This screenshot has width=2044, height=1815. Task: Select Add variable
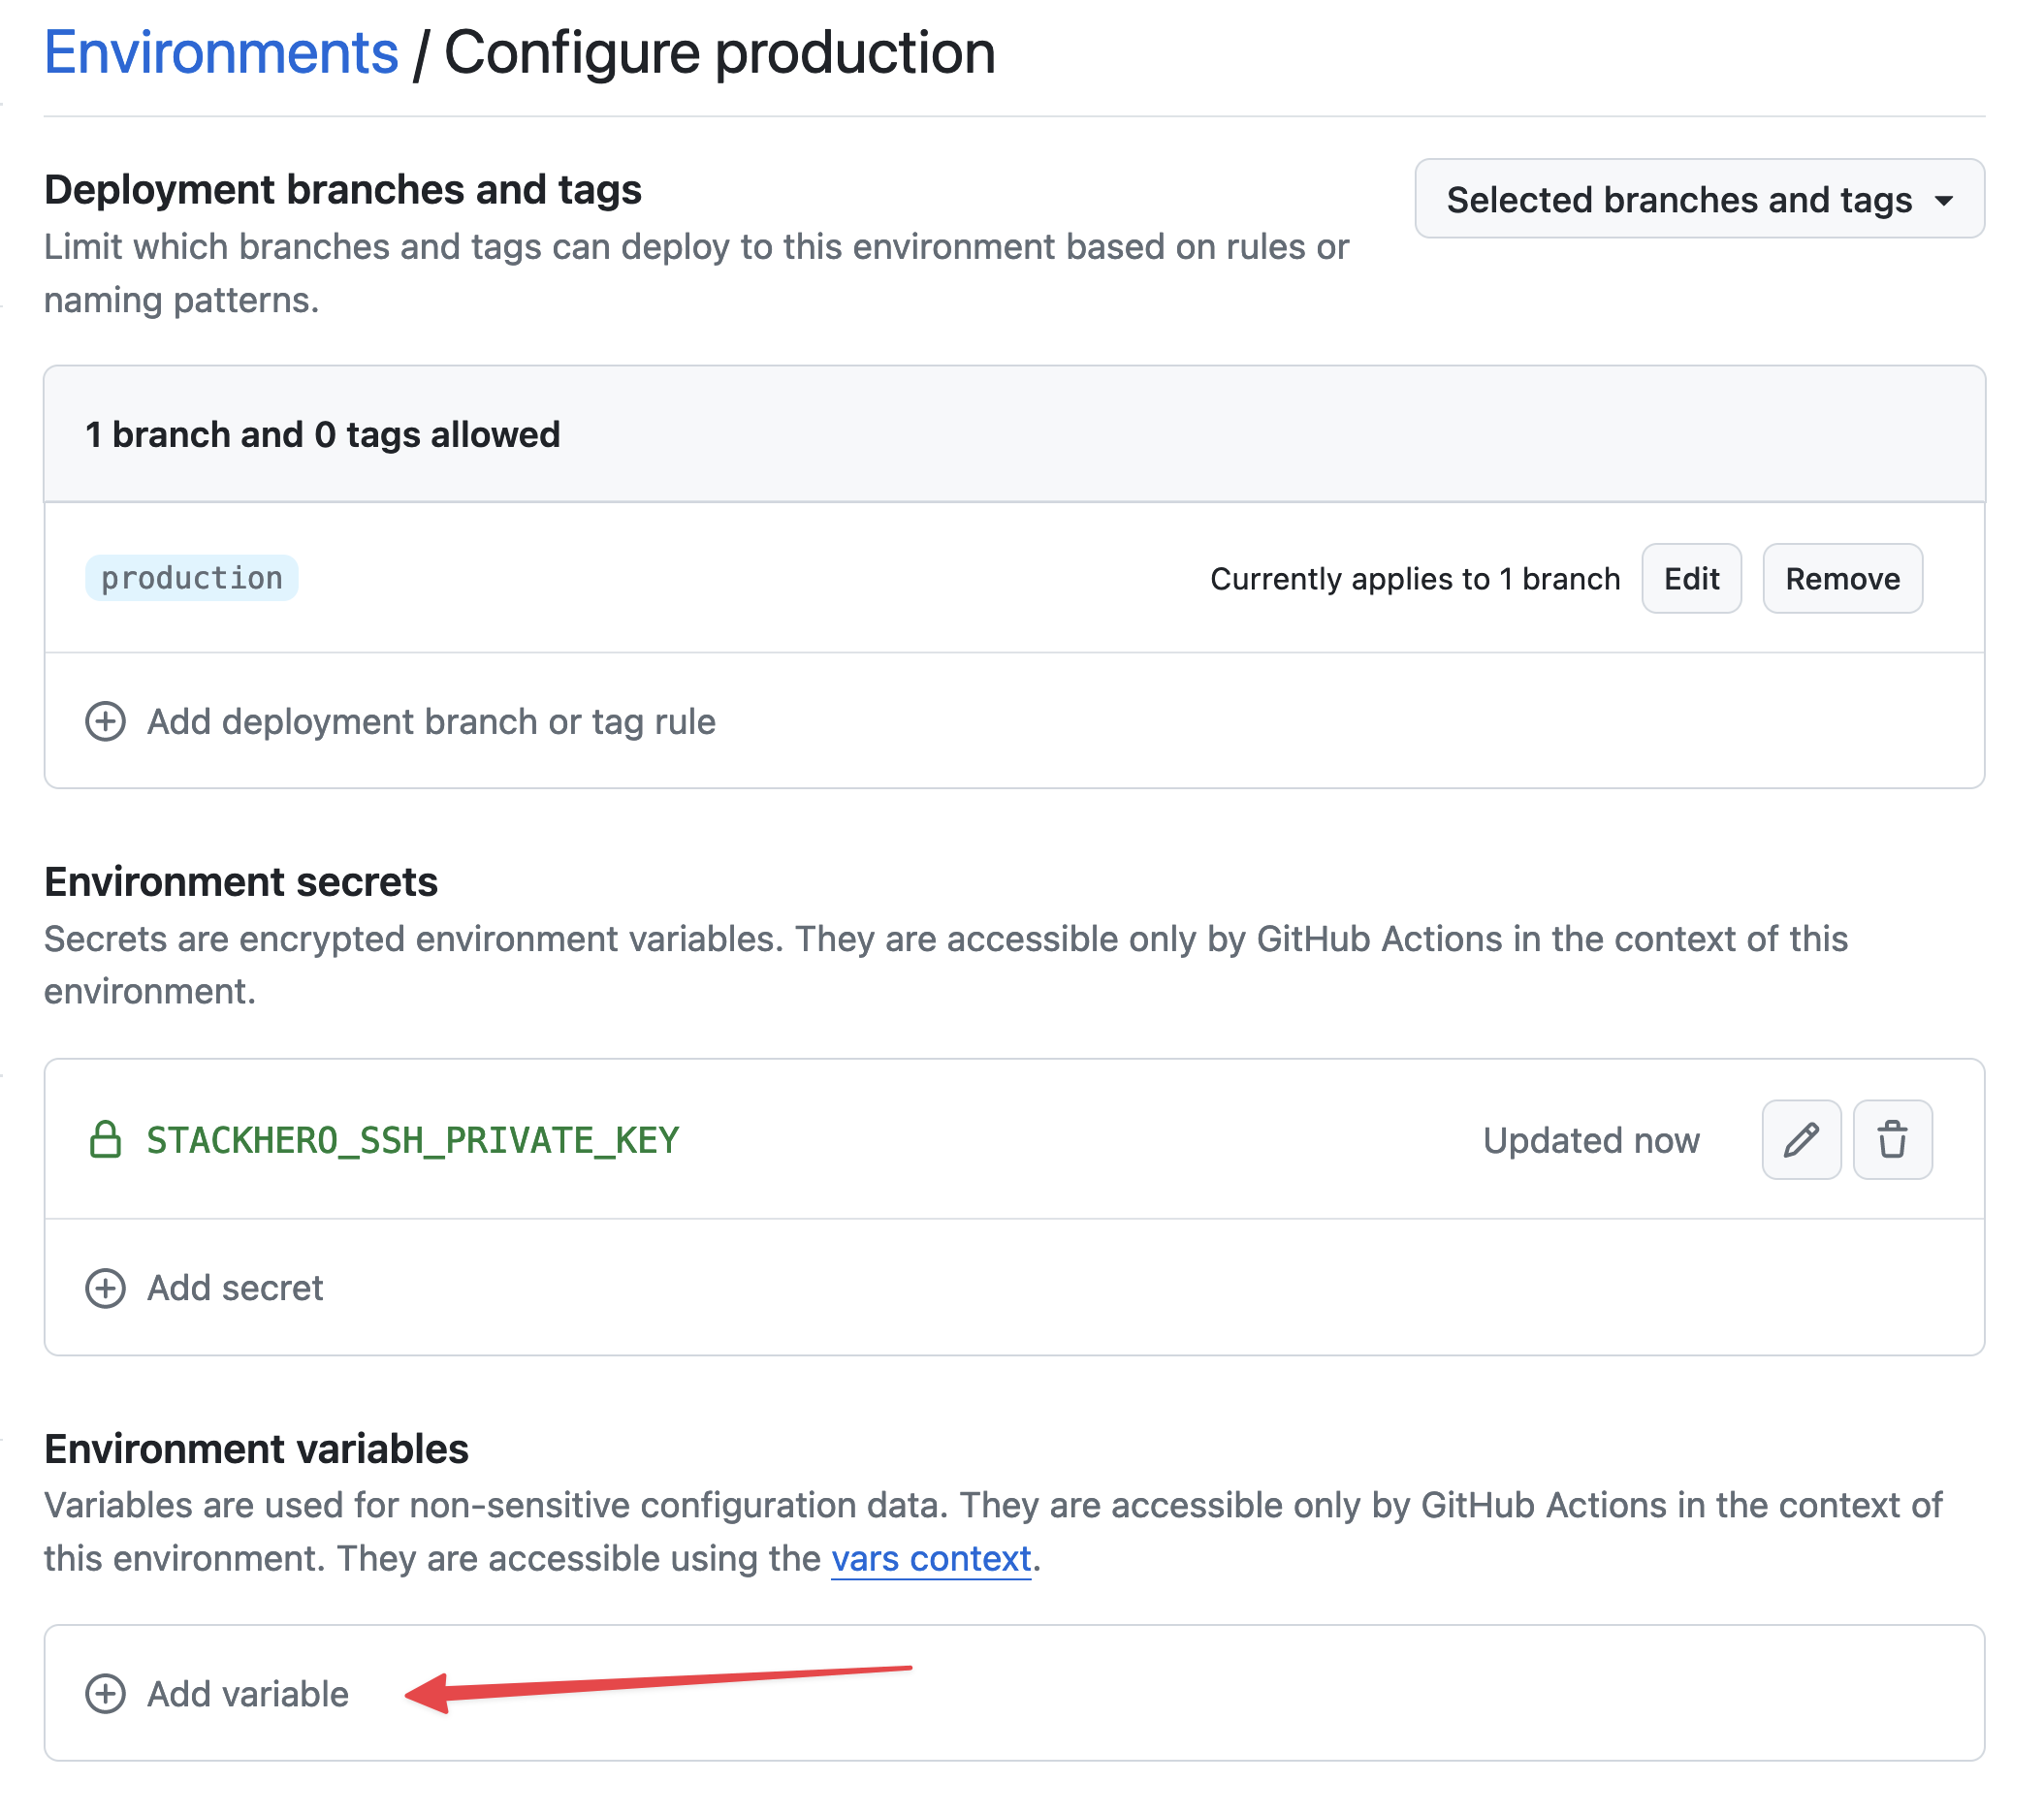(246, 1694)
